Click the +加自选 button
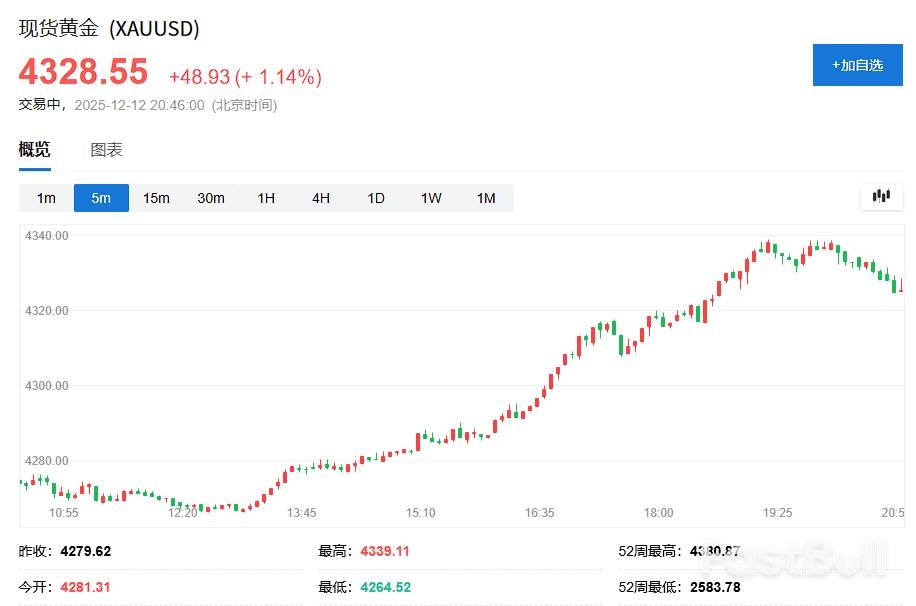 857,65
